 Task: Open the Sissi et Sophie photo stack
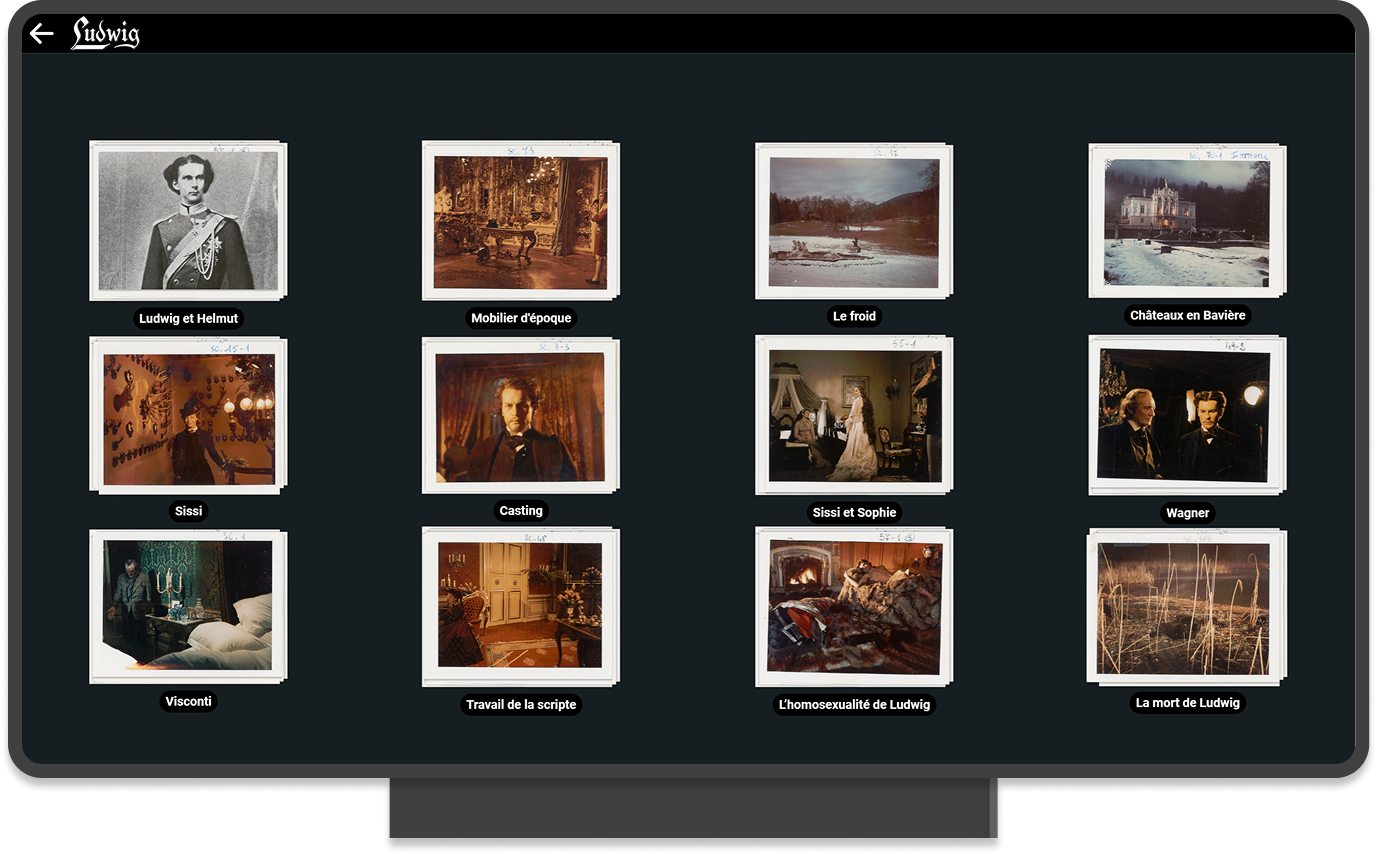[x=853, y=415]
